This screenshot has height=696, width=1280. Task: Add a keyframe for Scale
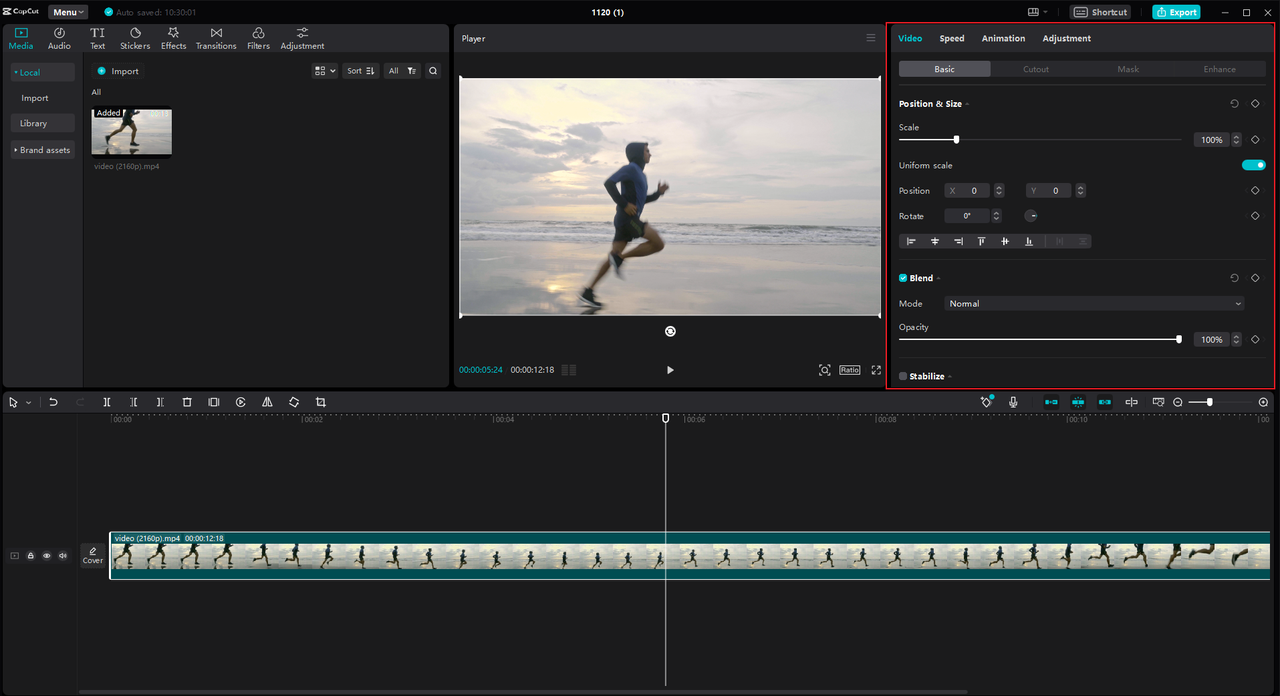1255,140
